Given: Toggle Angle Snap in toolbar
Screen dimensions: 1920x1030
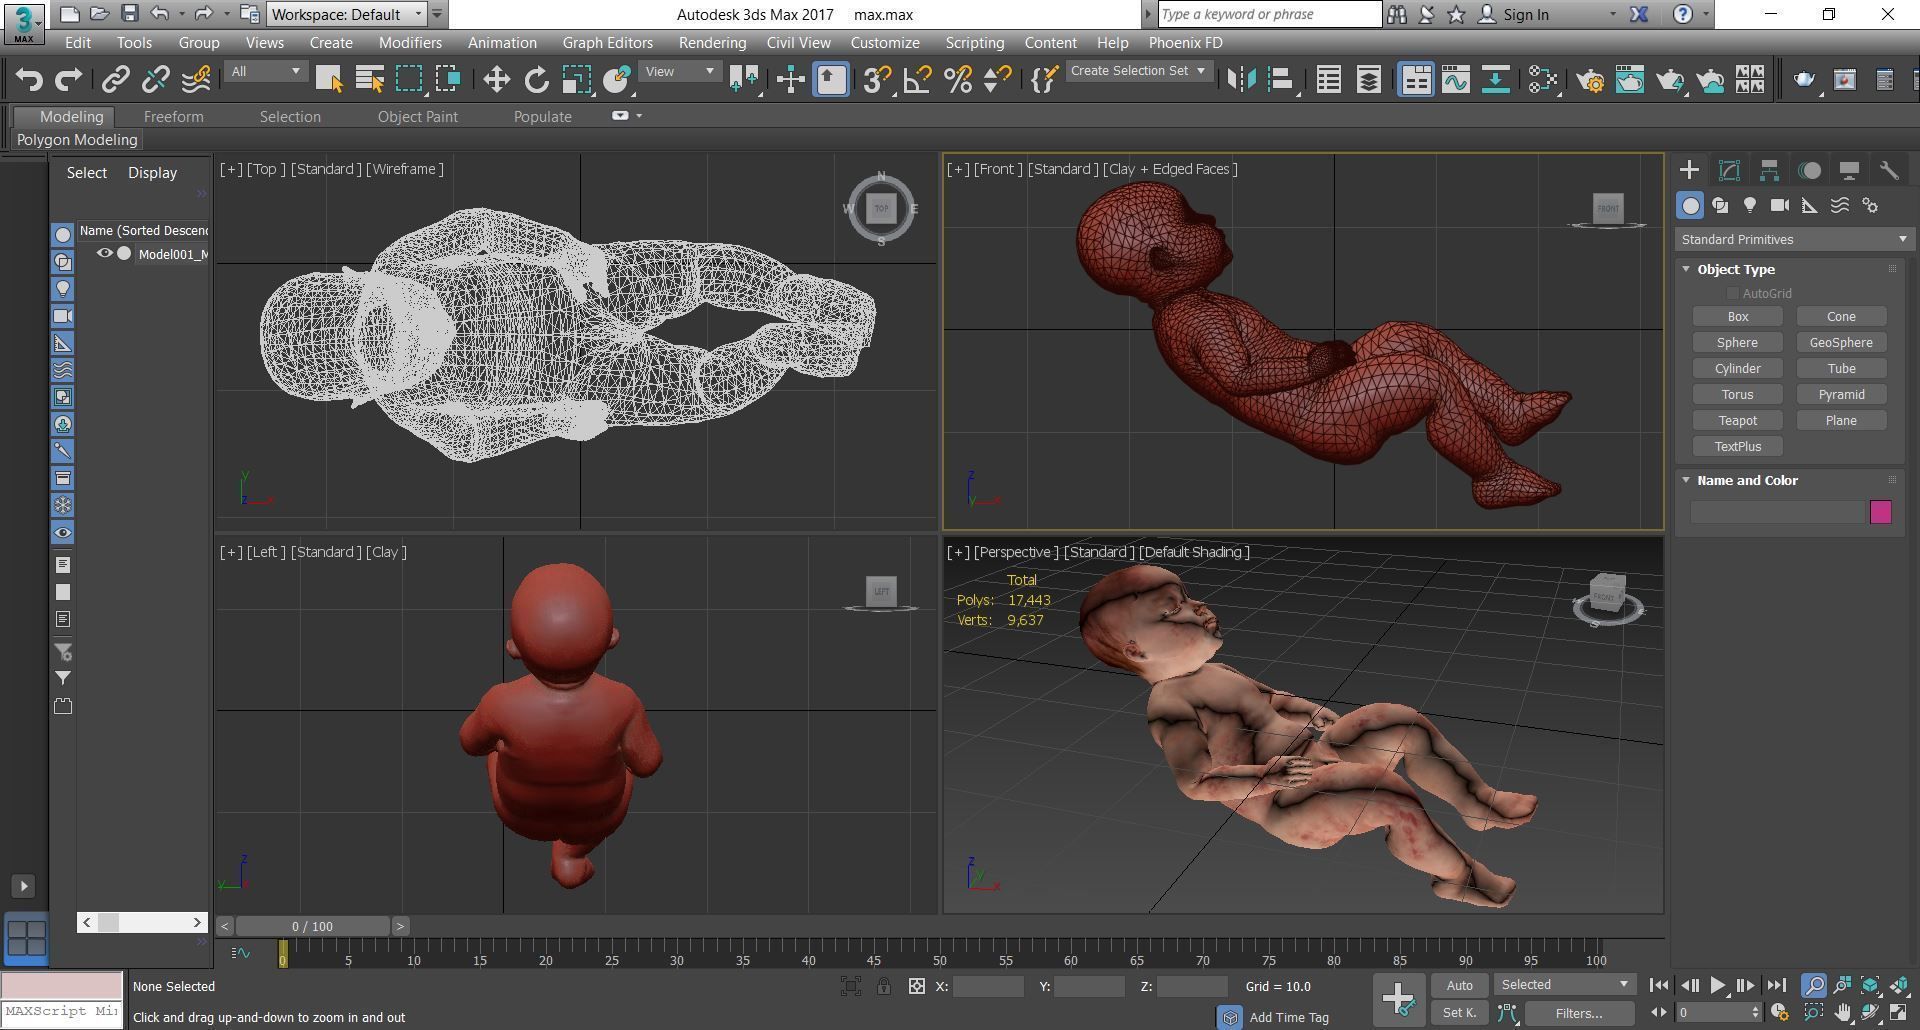Looking at the screenshot, I should [917, 80].
